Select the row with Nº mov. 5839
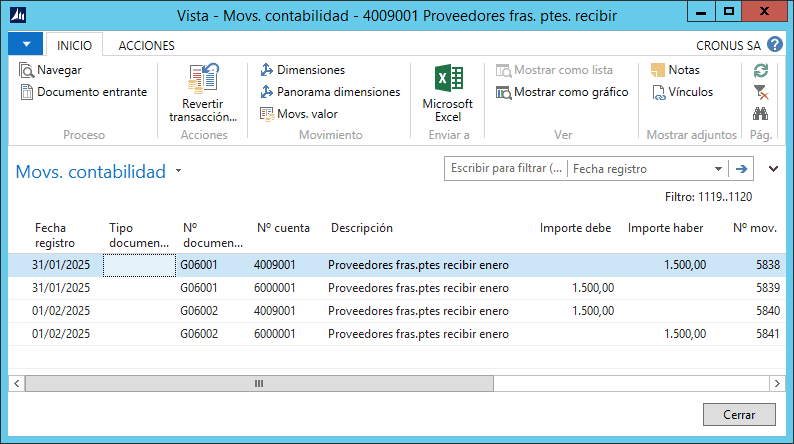The width and height of the screenshot is (794, 444). [397, 288]
